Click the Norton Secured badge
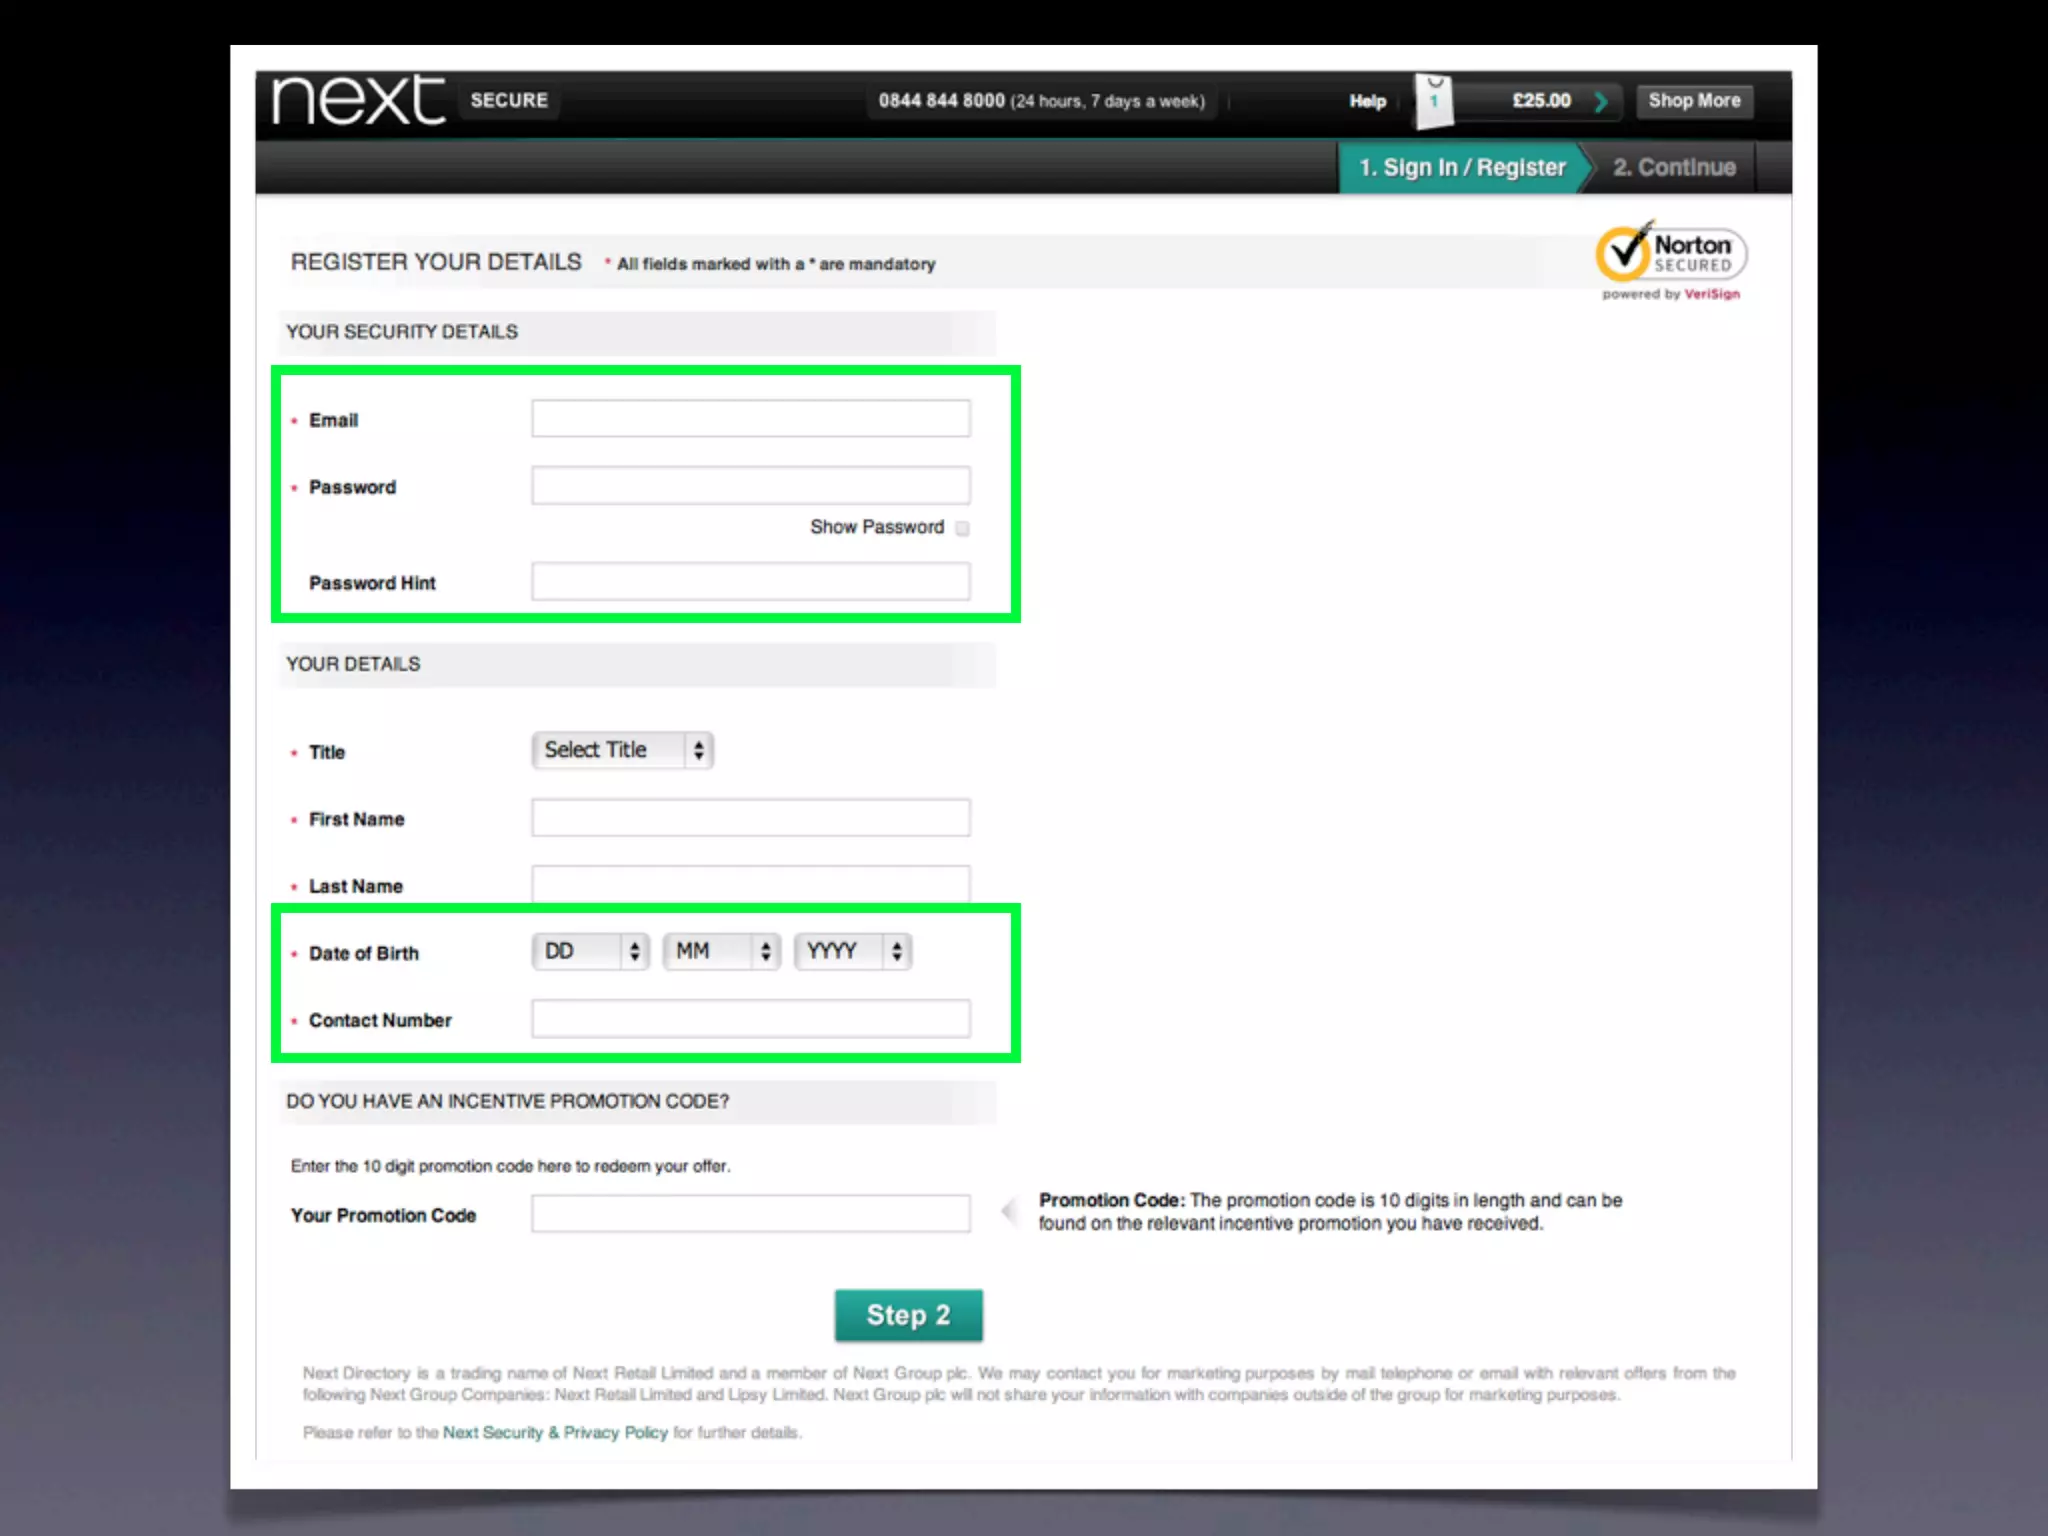This screenshot has width=2048, height=1536. tap(1670, 256)
